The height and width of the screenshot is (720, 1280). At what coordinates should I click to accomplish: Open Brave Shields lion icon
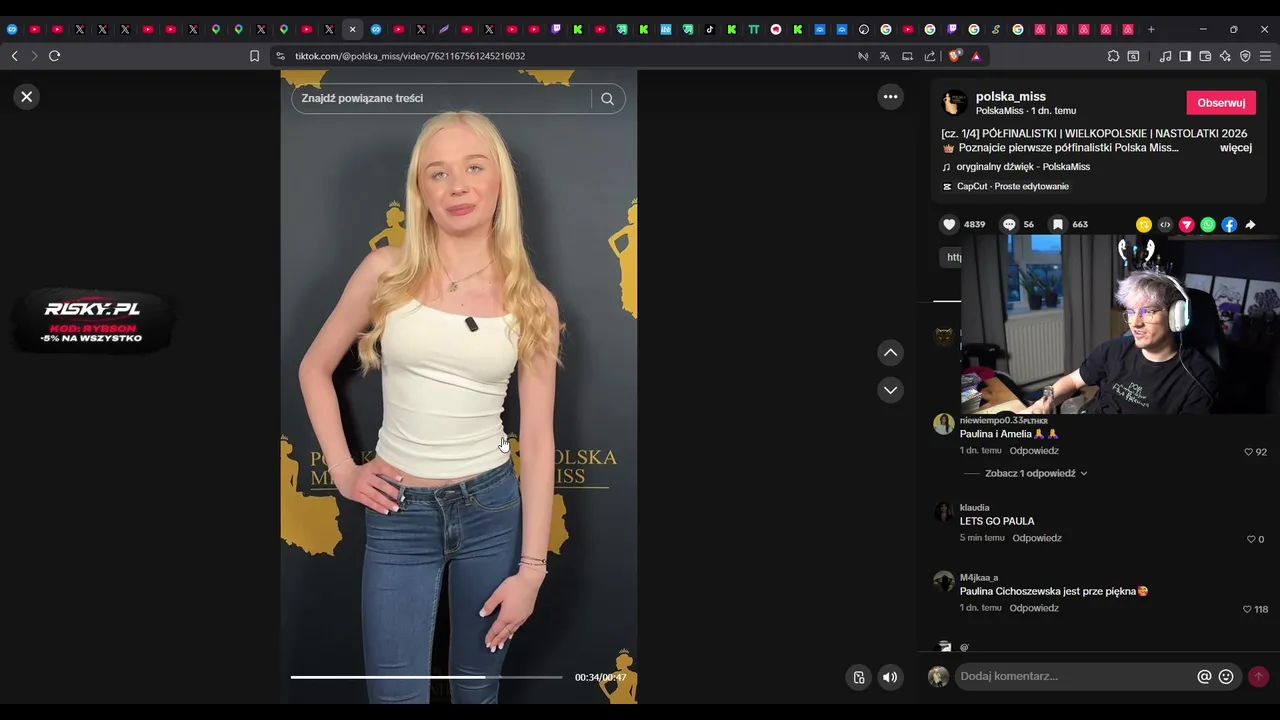tap(955, 56)
